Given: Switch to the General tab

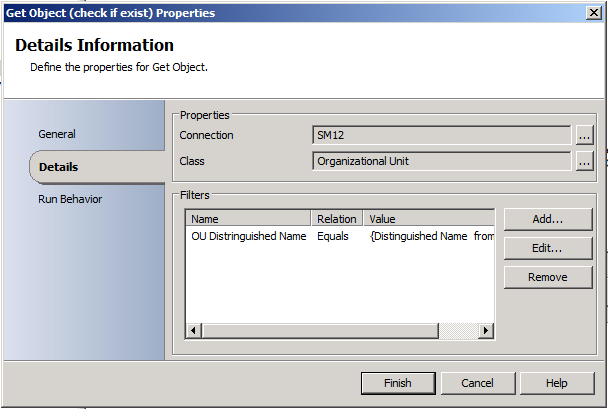Looking at the screenshot, I should [x=57, y=134].
